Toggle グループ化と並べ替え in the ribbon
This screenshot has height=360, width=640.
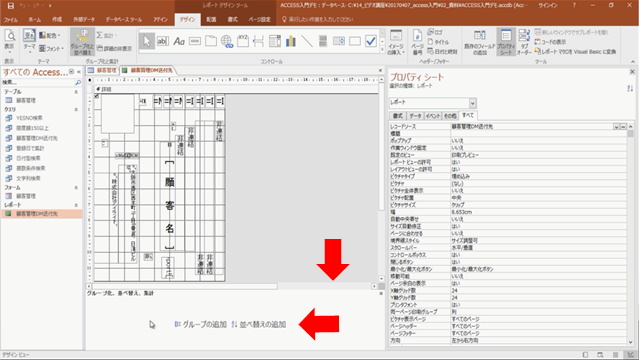[82, 42]
